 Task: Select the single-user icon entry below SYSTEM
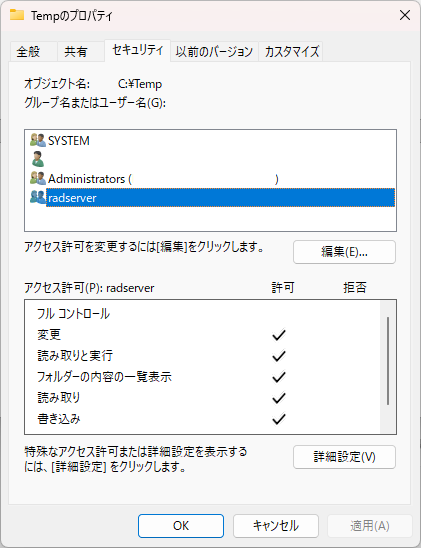[38, 159]
